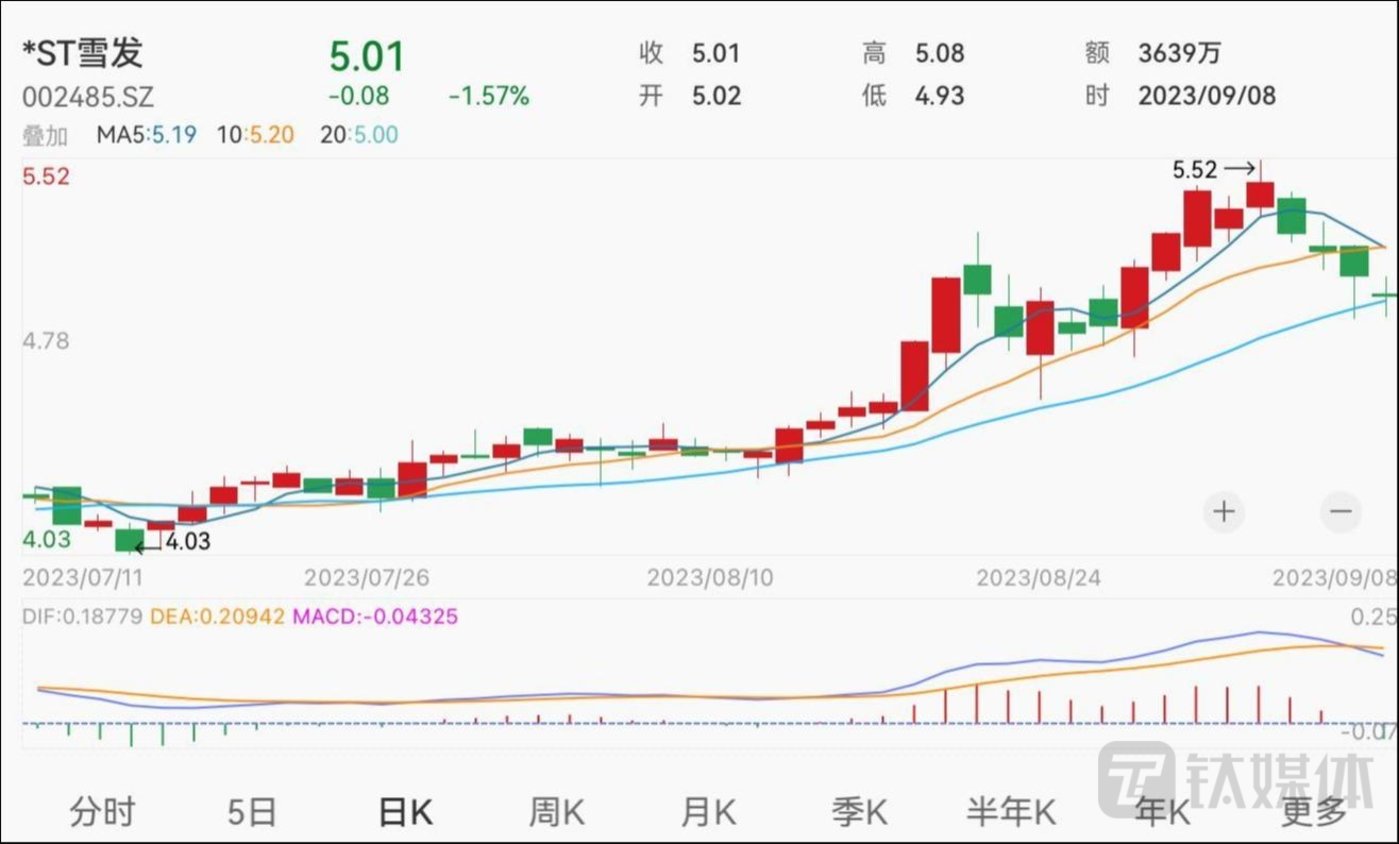Tap the 4.78 y-axis price label
The image size is (1399, 844).
point(47,341)
